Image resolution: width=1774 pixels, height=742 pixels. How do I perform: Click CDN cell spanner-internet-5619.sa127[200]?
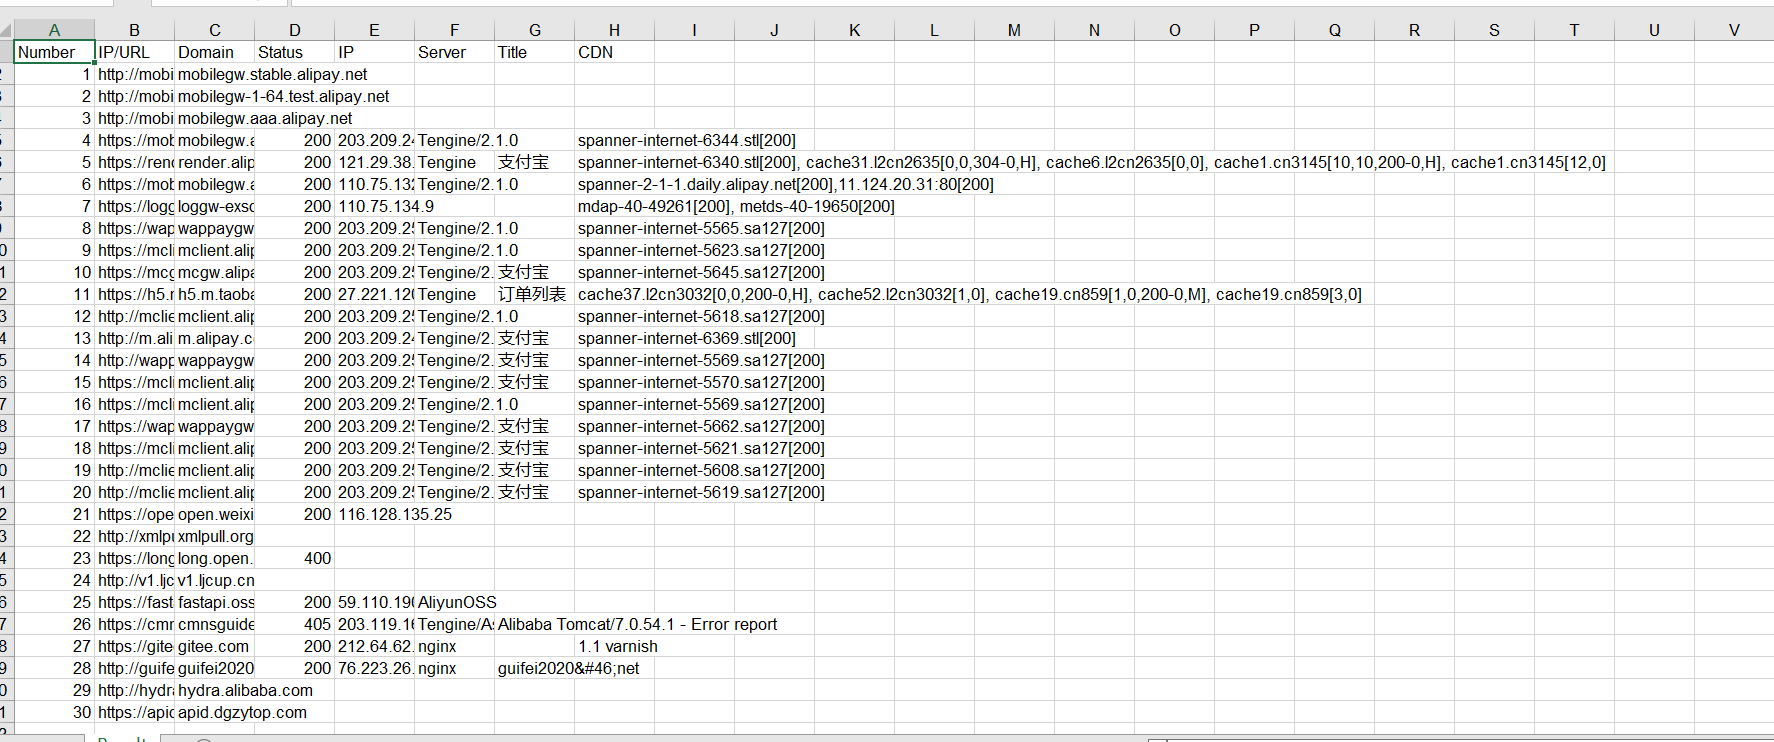[701, 492]
